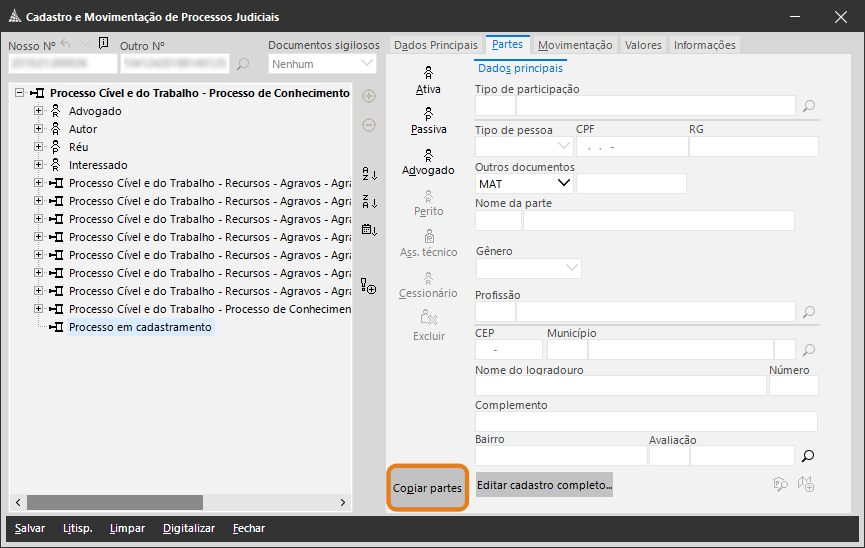This screenshot has height=548, width=865.
Task: Open the Dados Principais tab
Action: [x=436, y=45]
